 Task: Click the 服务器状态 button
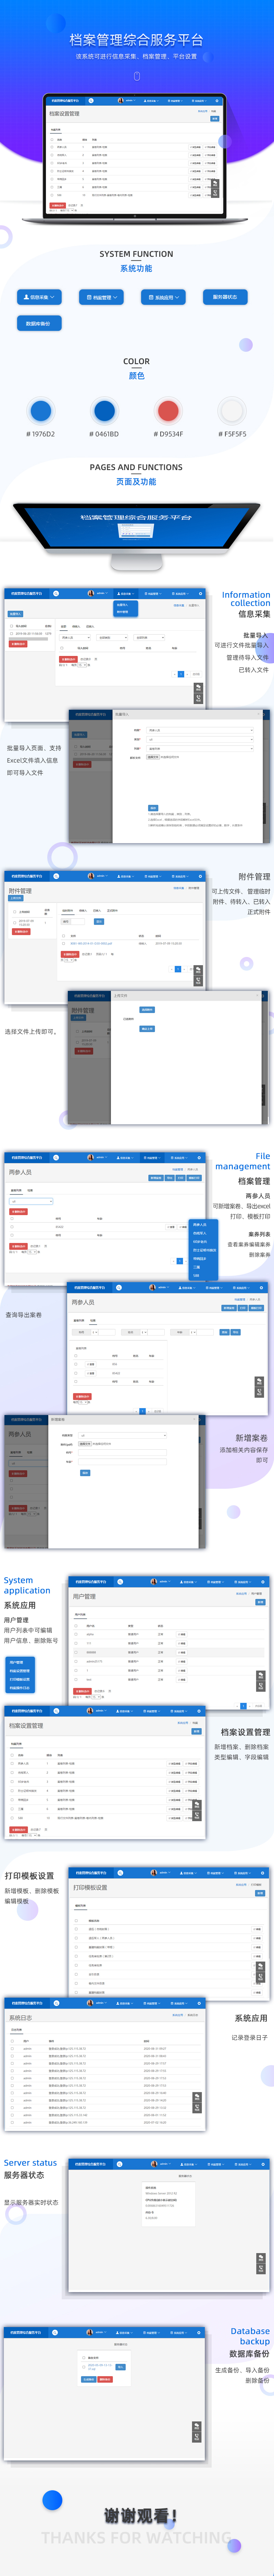225,297
